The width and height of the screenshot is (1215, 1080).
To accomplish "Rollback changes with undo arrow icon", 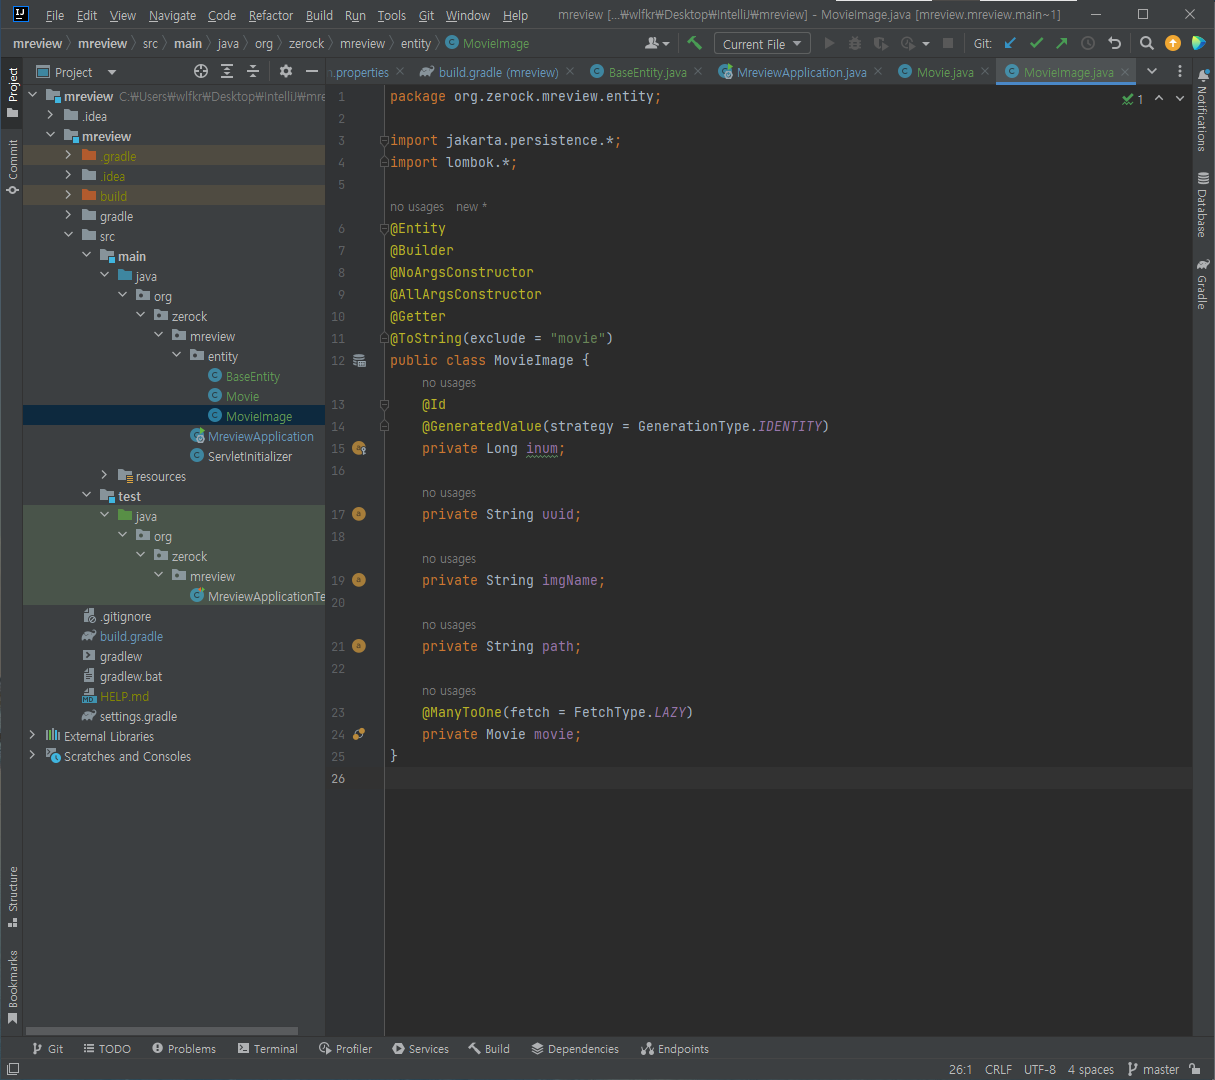I will 1114,43.
